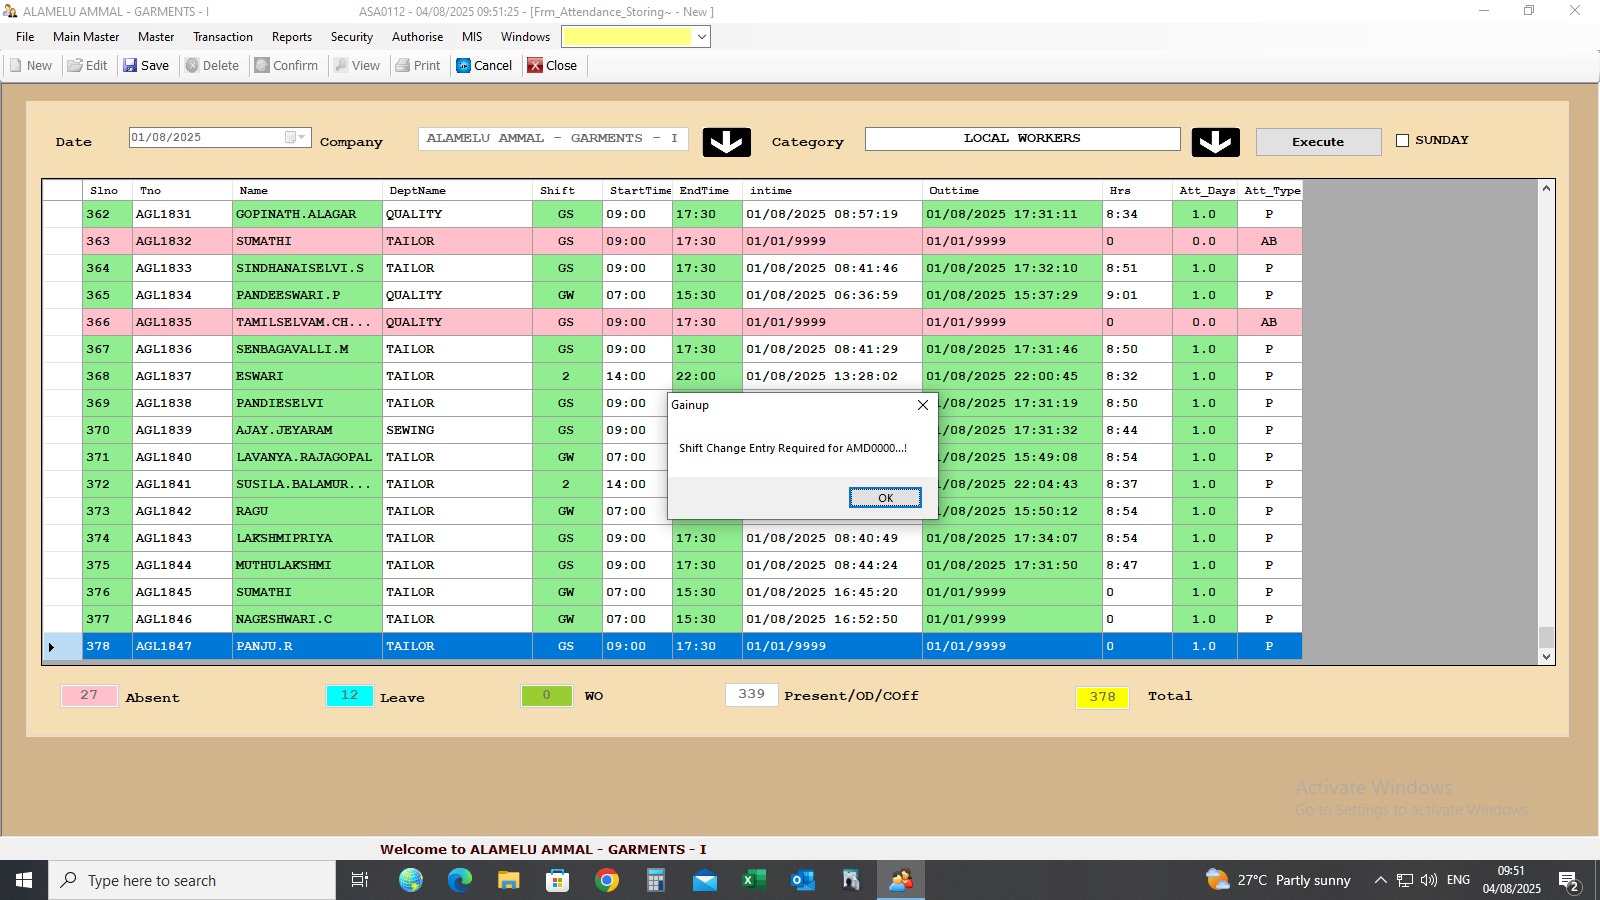Open Excel from the taskbar

click(753, 880)
